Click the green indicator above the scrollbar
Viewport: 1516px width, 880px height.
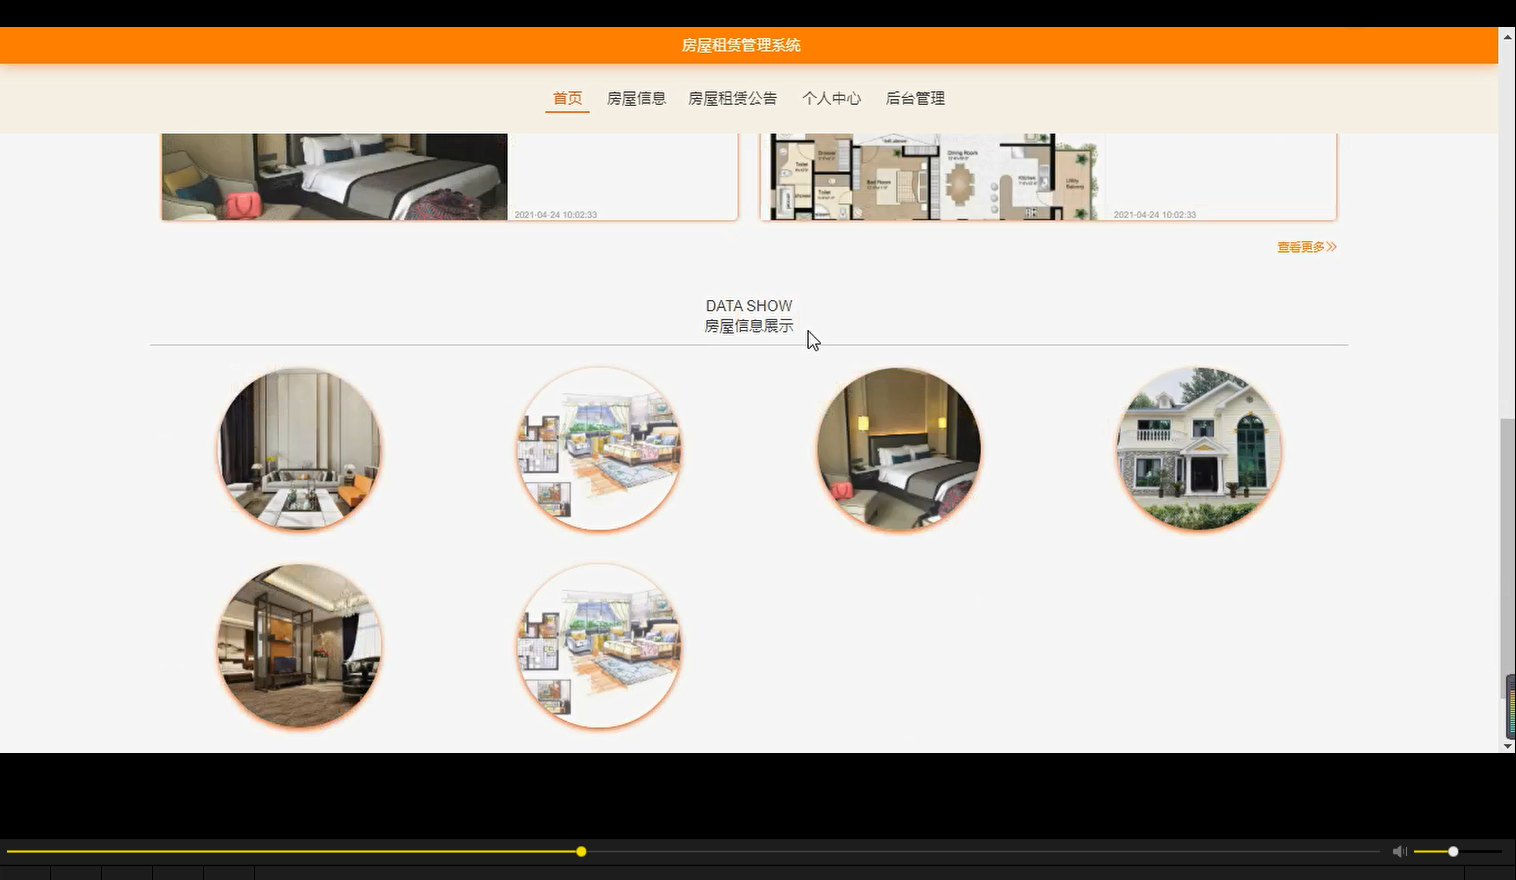click(x=1510, y=707)
